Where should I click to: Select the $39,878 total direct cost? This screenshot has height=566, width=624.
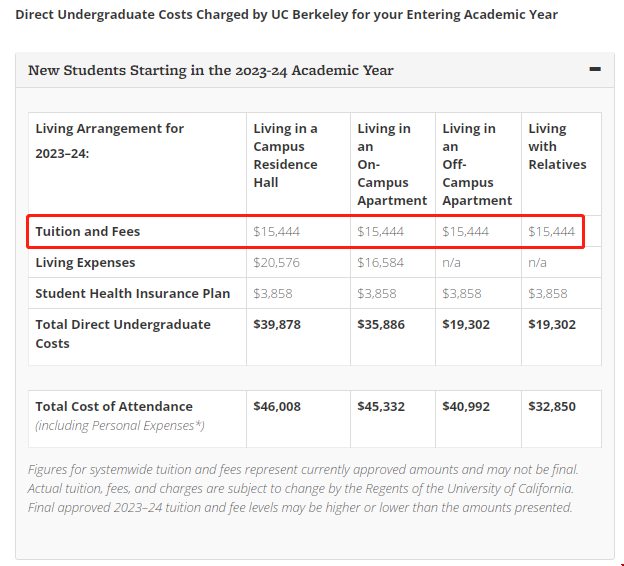(277, 324)
